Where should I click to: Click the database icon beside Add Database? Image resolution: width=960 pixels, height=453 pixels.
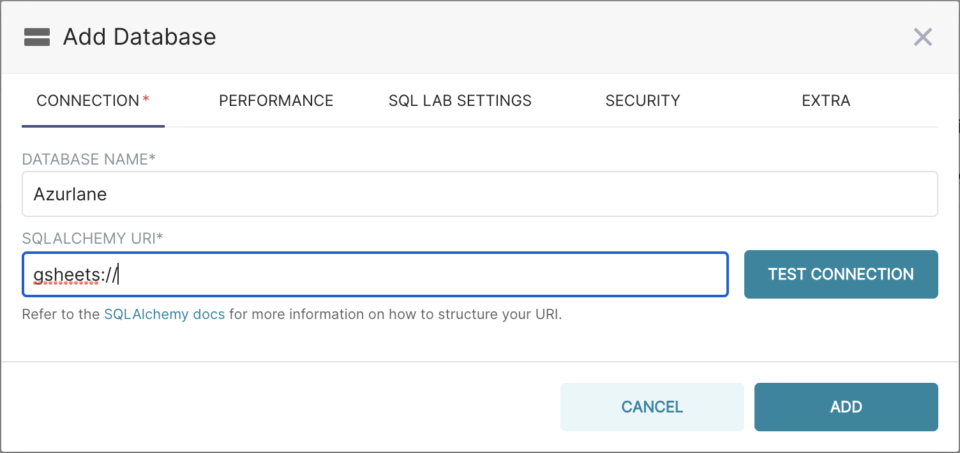coord(37,38)
